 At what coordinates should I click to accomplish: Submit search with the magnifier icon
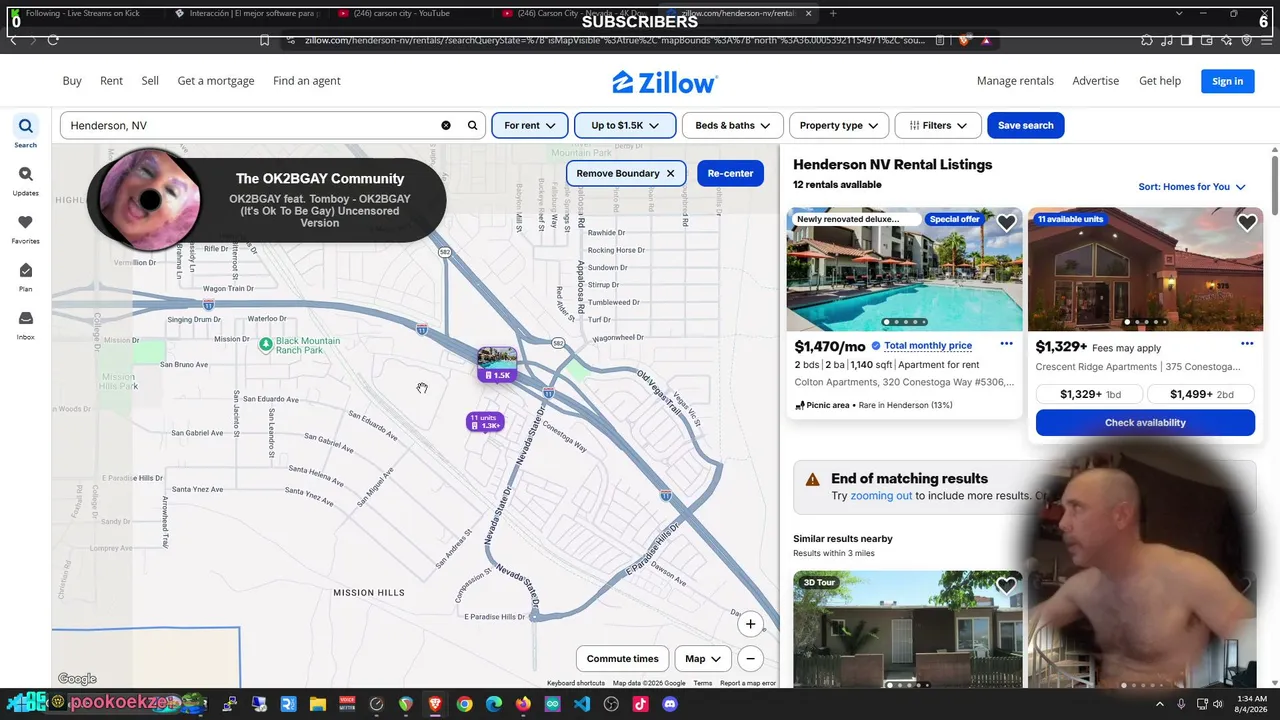[x=473, y=125]
